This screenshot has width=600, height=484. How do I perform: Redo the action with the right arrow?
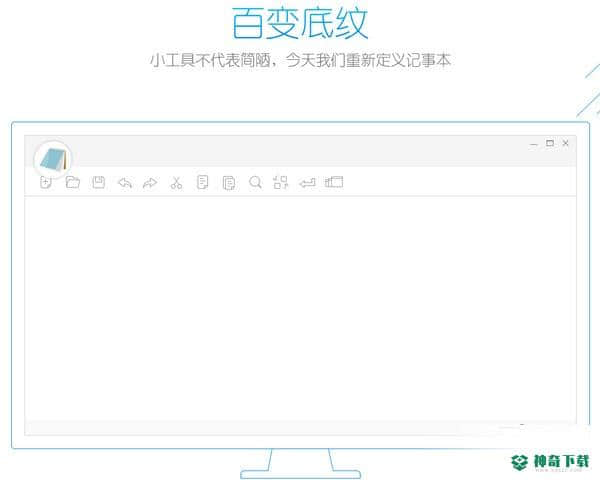150,183
